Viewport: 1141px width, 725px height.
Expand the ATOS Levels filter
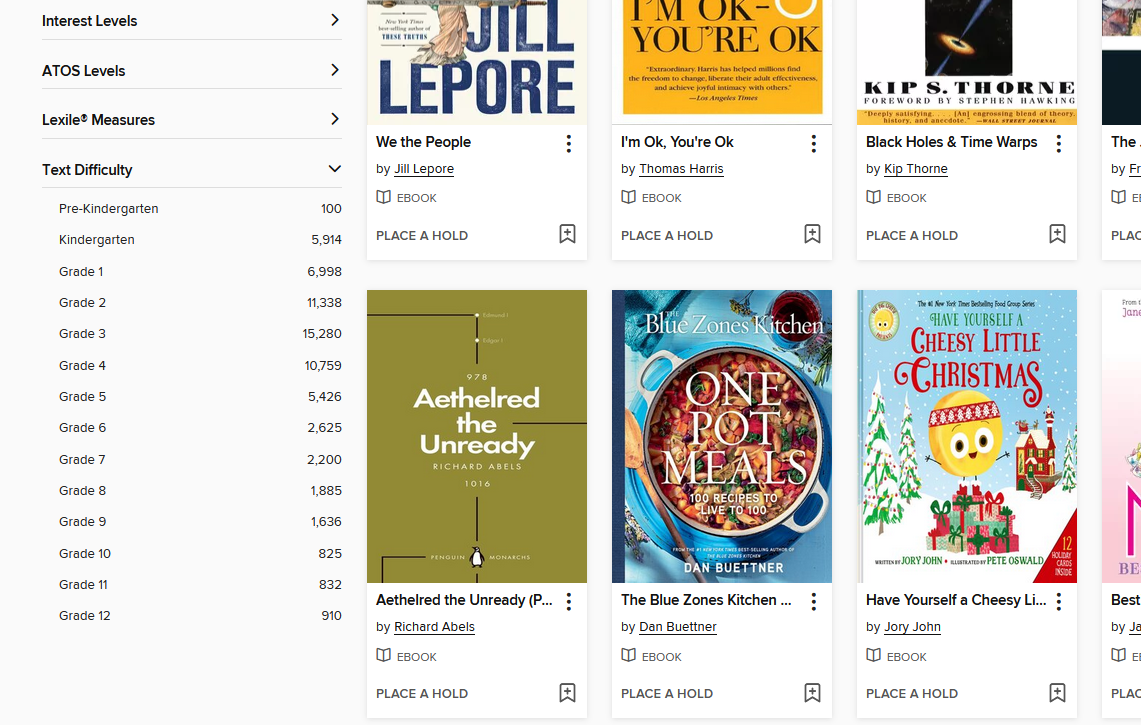[x=334, y=70]
